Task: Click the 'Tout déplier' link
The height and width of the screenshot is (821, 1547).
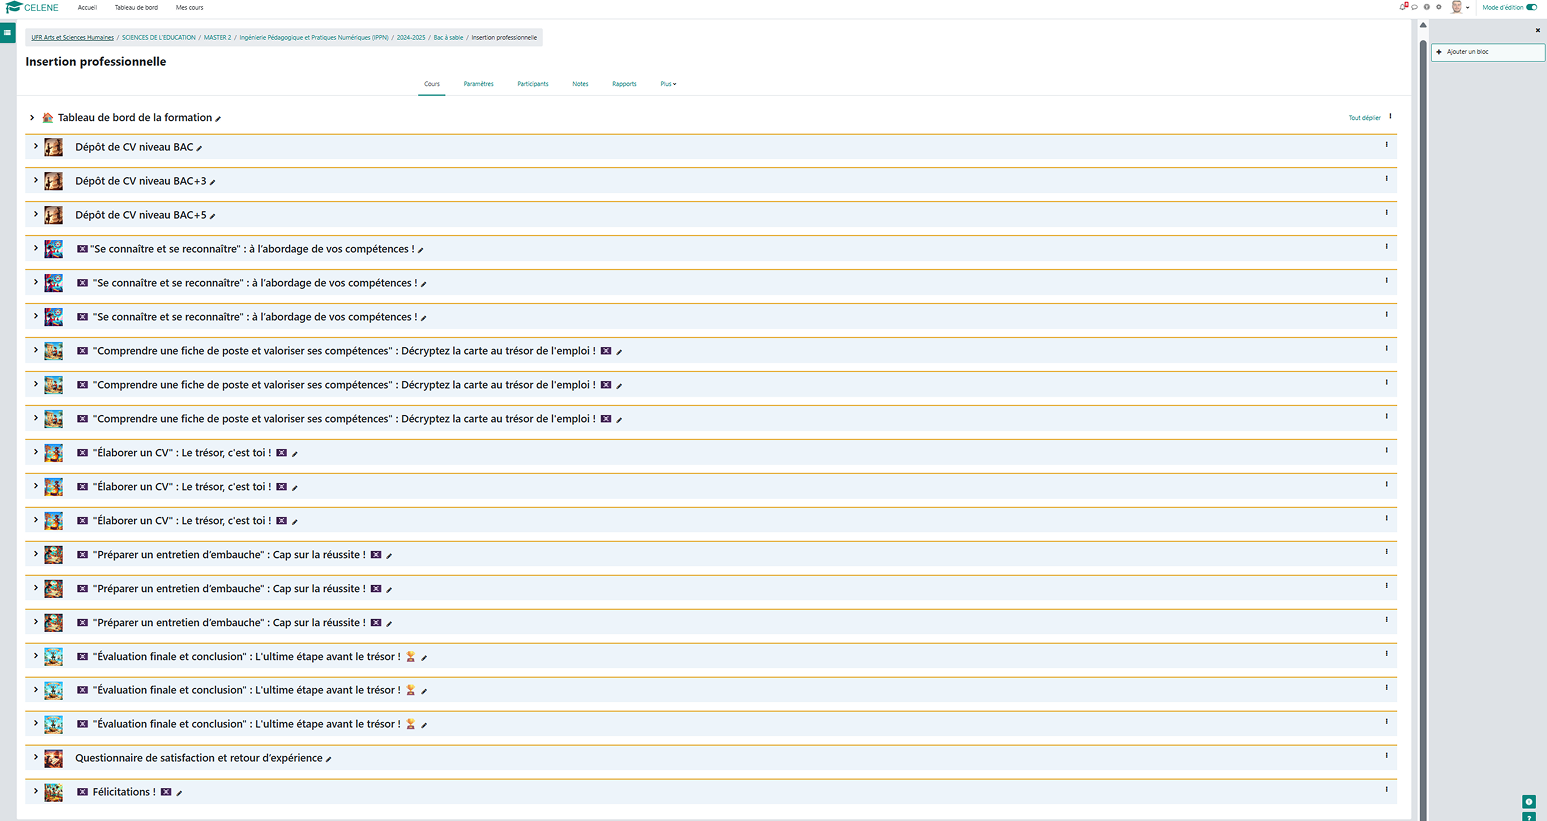Action: tap(1364, 117)
